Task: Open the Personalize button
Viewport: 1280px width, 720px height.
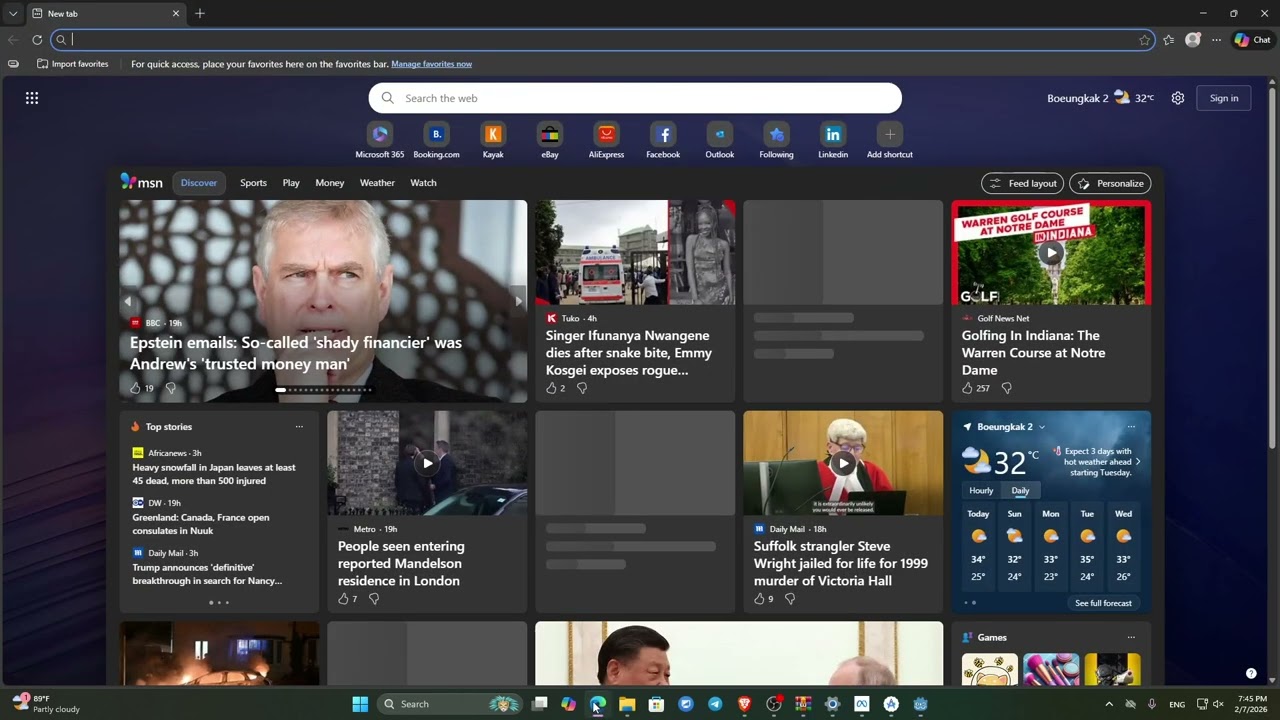Action: pos(1110,183)
